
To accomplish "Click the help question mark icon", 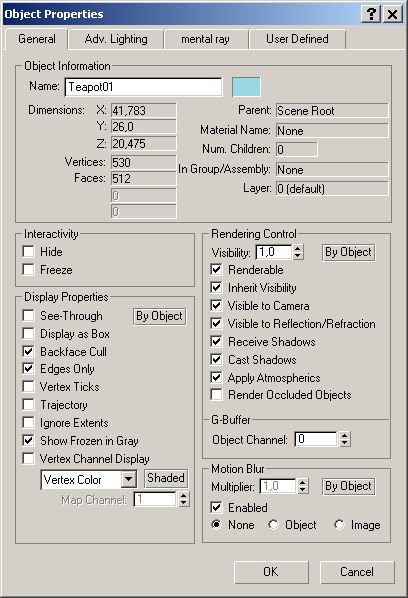I will (x=371, y=14).
